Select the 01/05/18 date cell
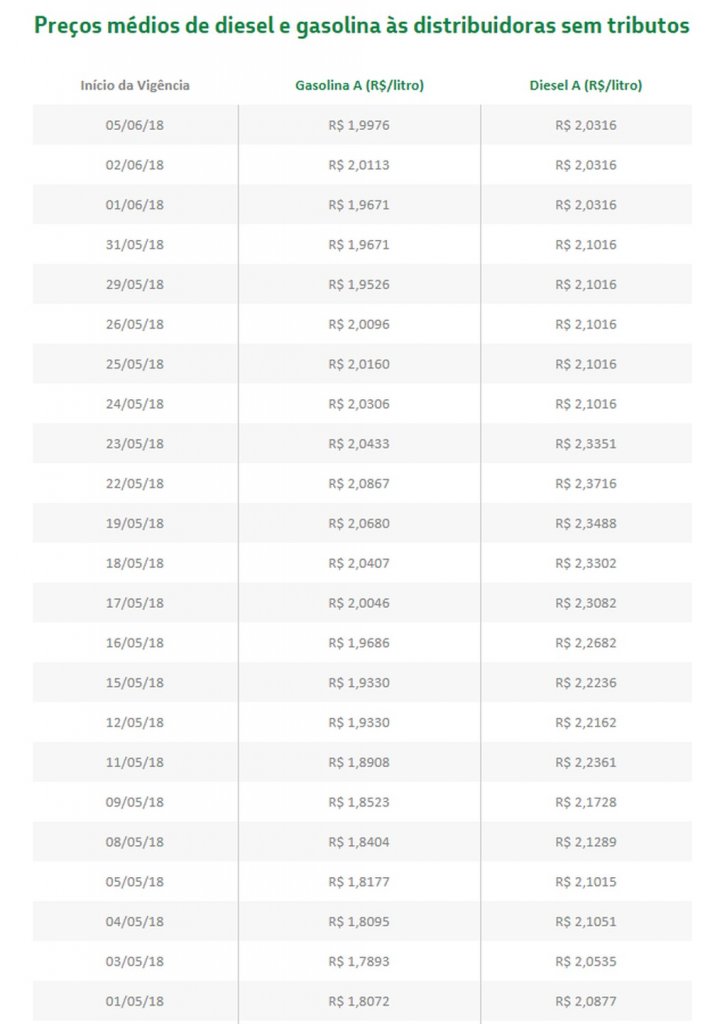The image size is (710, 1024). pyautogui.click(x=135, y=1001)
